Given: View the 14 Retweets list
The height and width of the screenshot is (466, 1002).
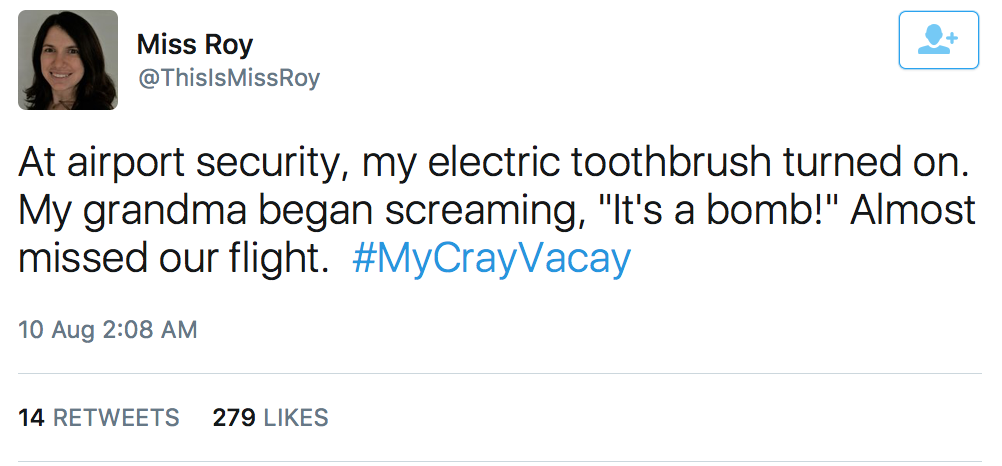Looking at the screenshot, I should (x=99, y=417).
